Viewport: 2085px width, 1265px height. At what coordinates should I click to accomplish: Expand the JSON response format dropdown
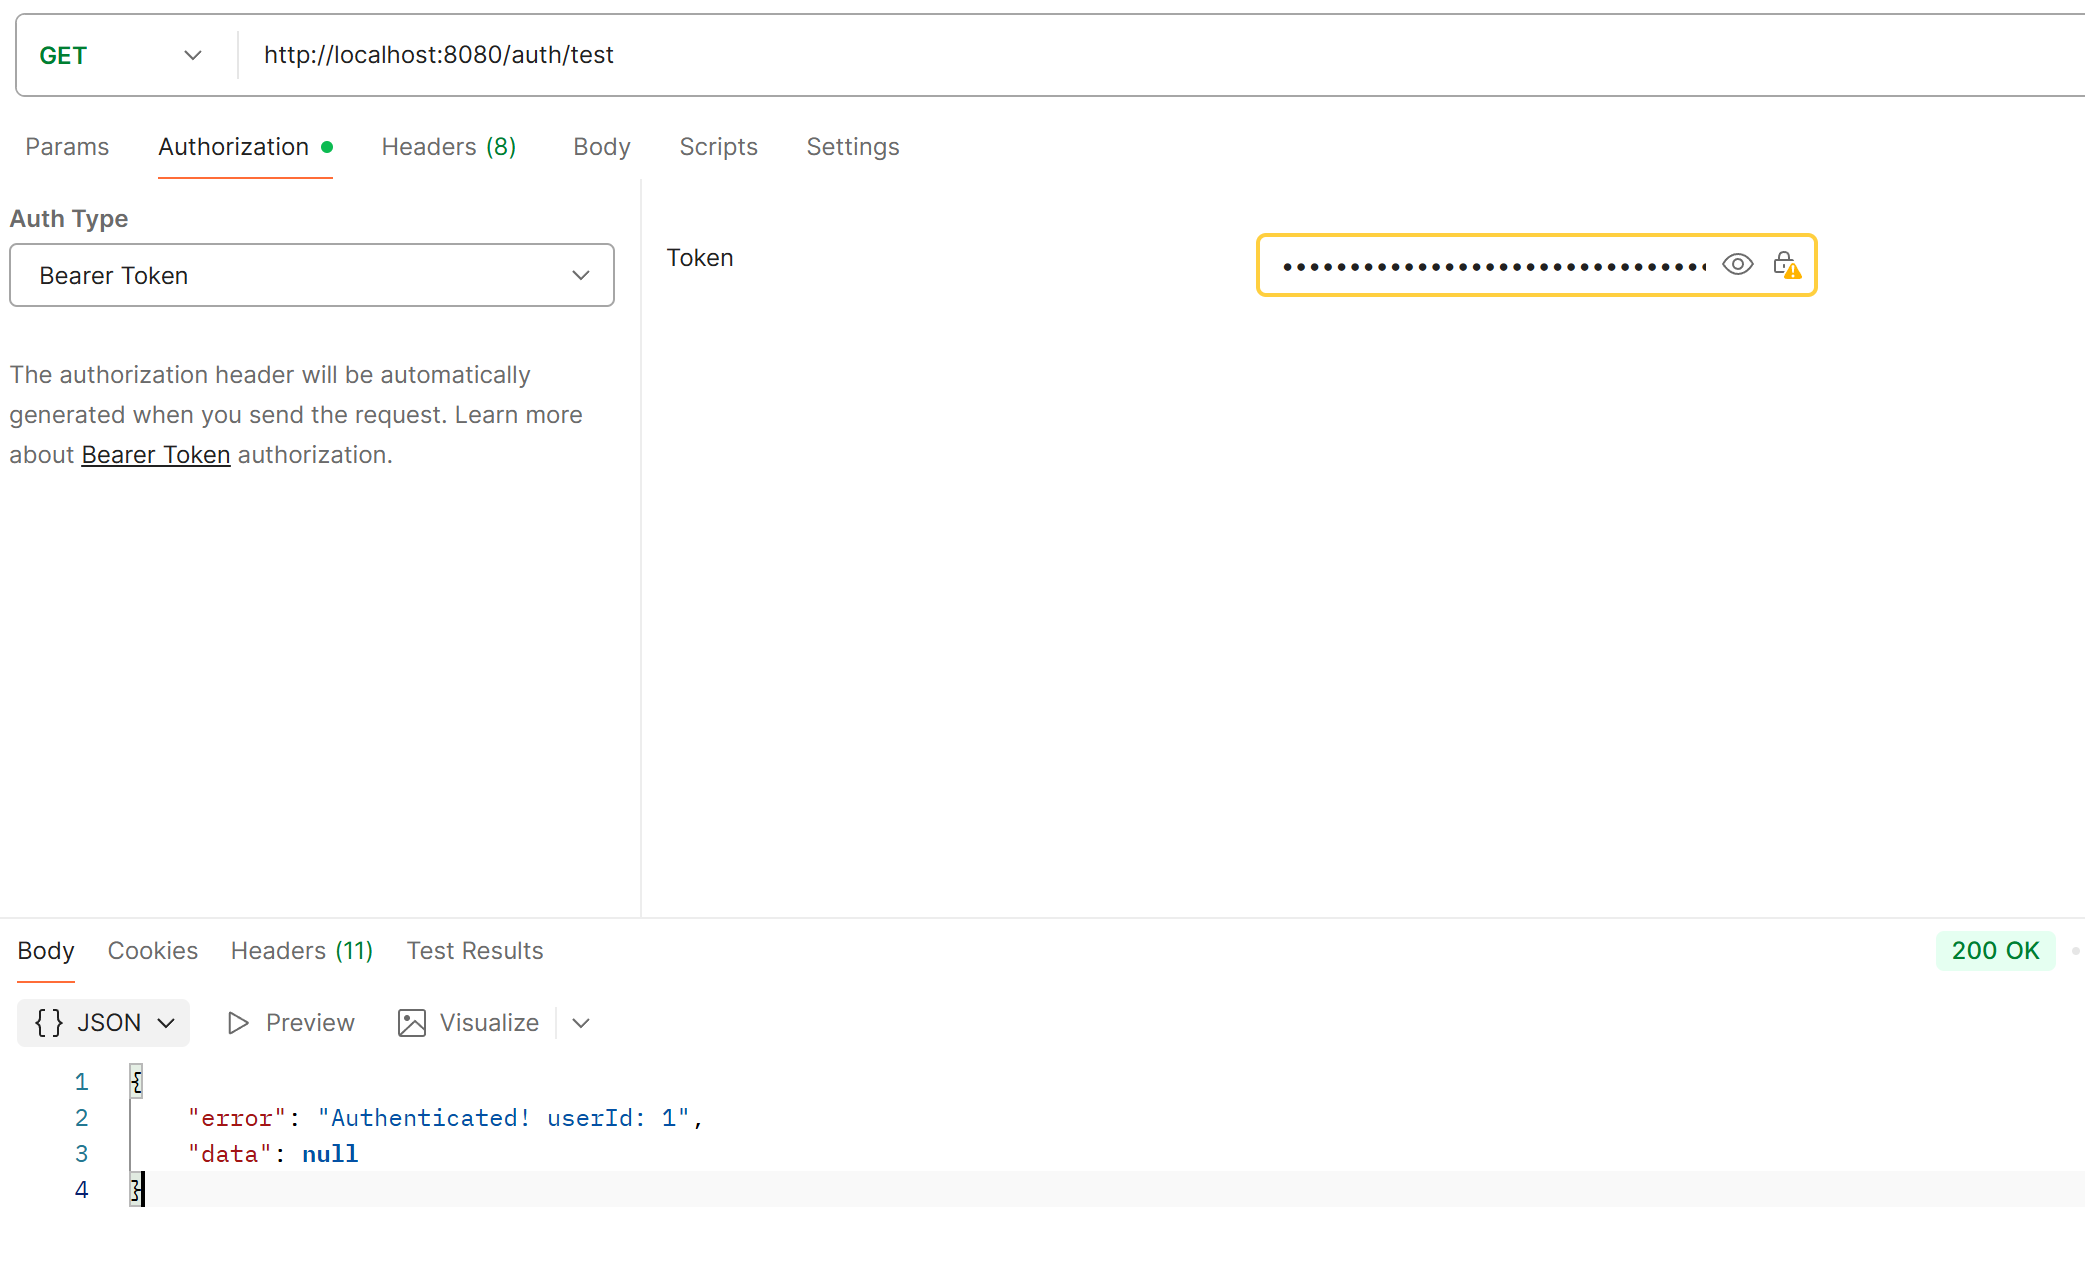pyautogui.click(x=104, y=1022)
